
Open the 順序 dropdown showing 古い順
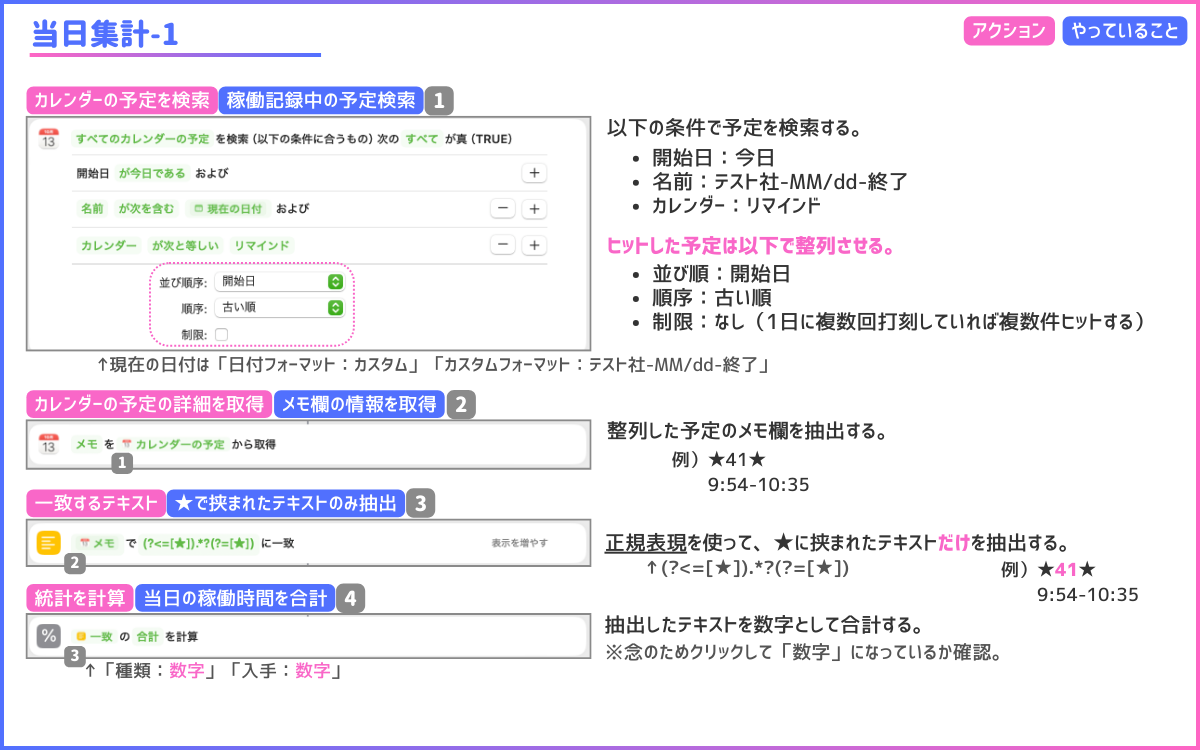pos(280,308)
